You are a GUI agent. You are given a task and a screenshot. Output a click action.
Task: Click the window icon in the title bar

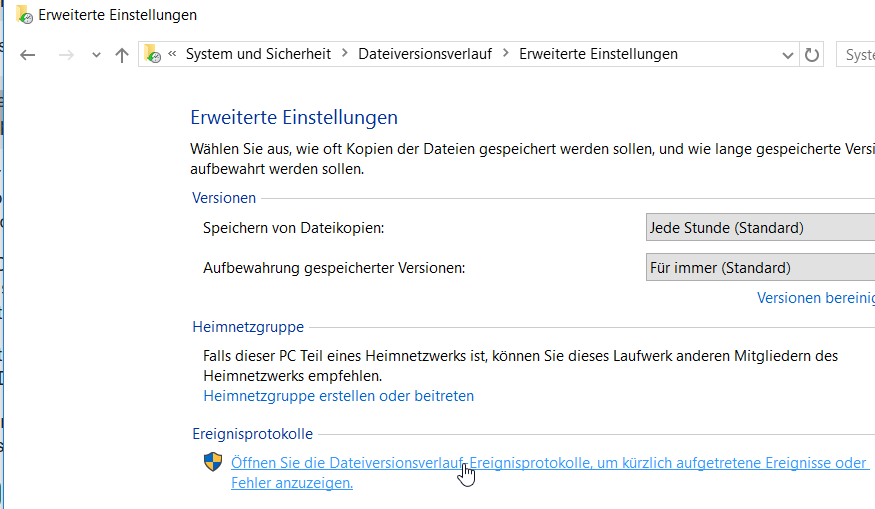click(x=24, y=14)
